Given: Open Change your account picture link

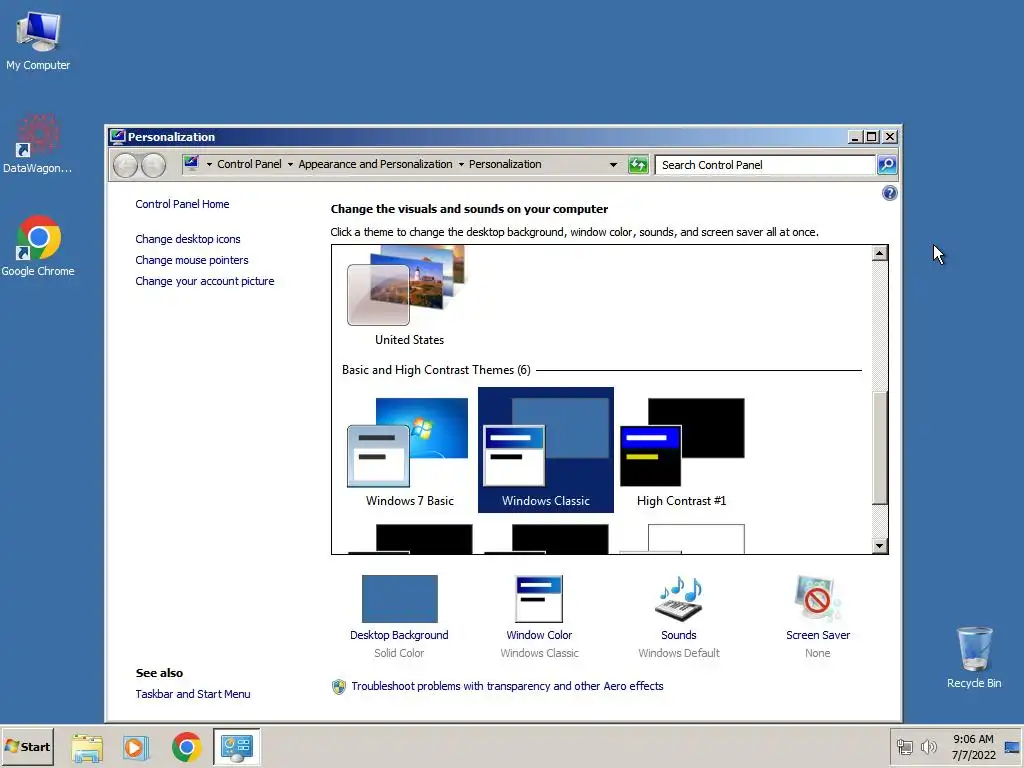Looking at the screenshot, I should 204,281.
